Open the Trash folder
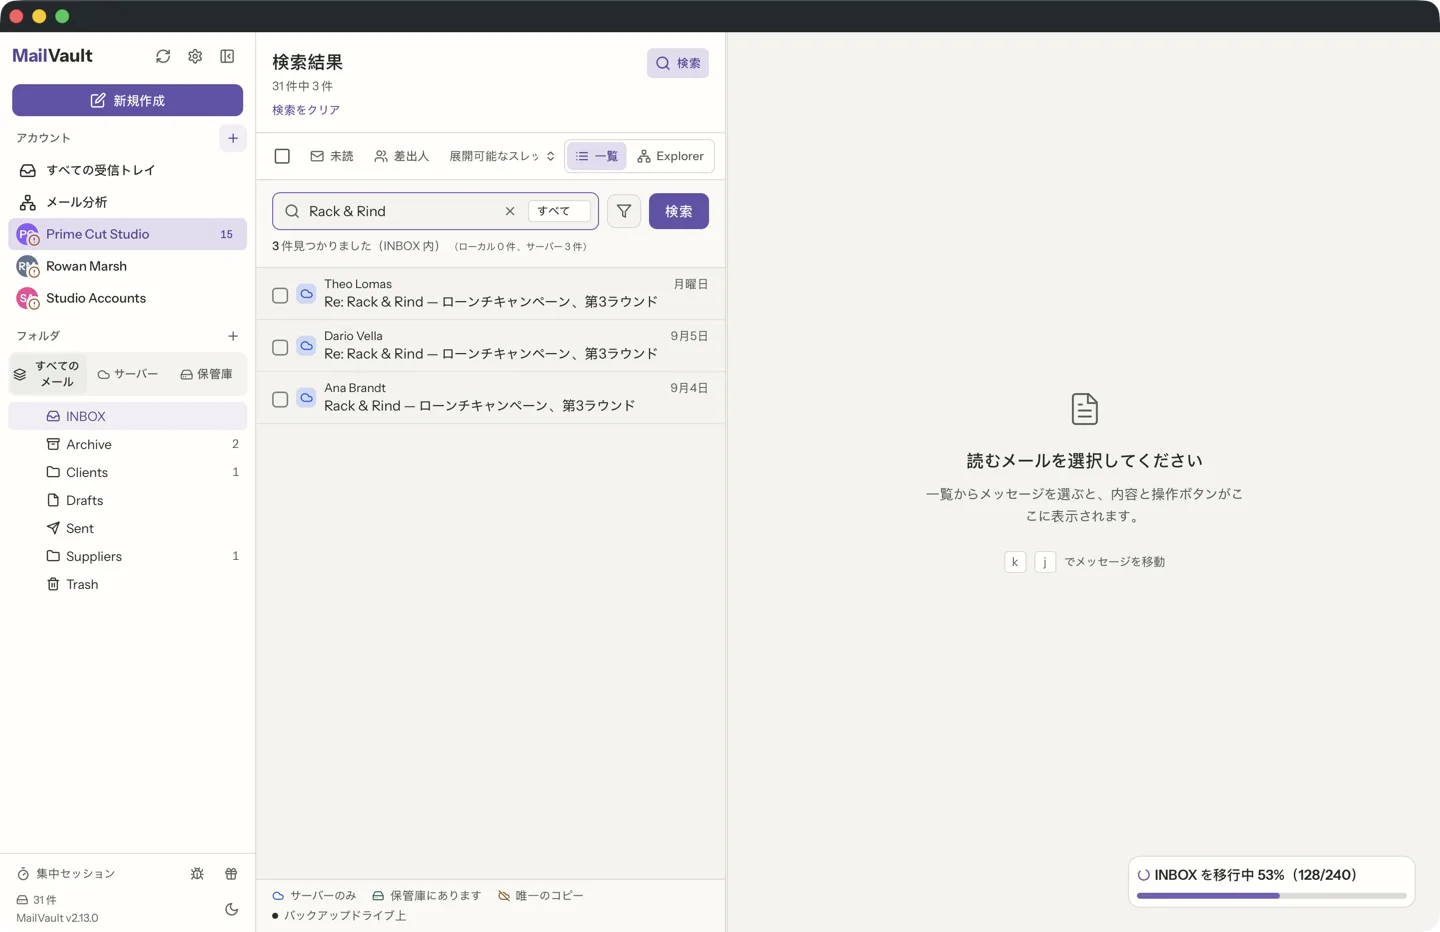The height and width of the screenshot is (932, 1440). pos(127,584)
